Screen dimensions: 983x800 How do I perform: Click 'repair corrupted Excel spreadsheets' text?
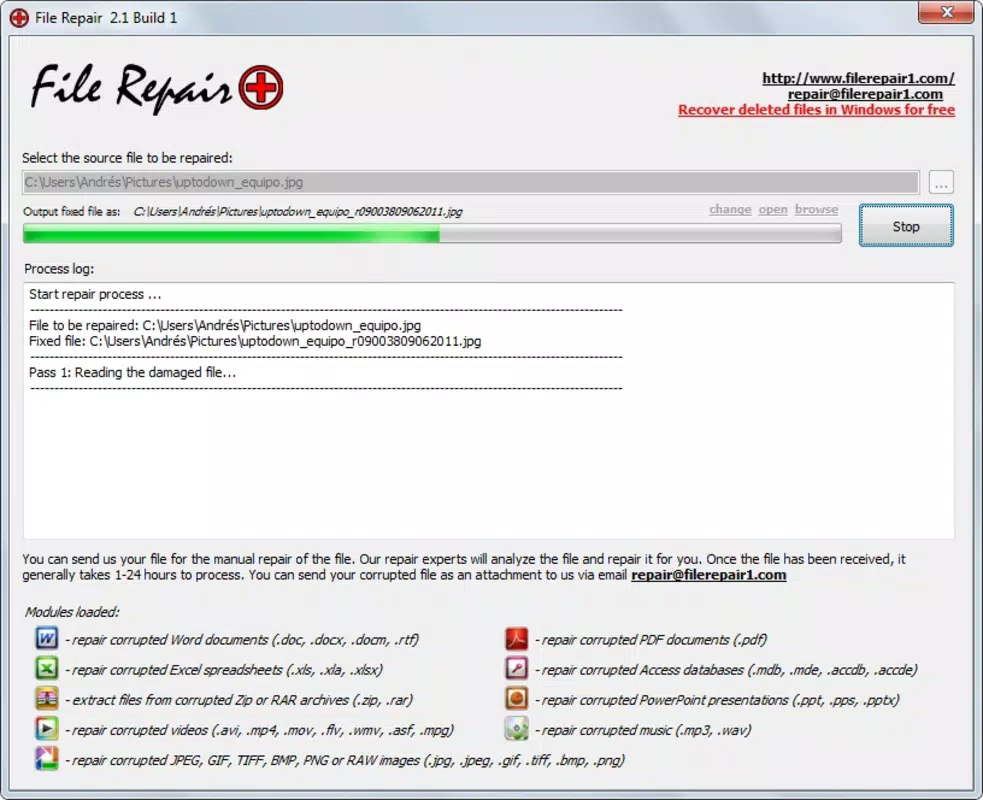[x=224, y=670]
